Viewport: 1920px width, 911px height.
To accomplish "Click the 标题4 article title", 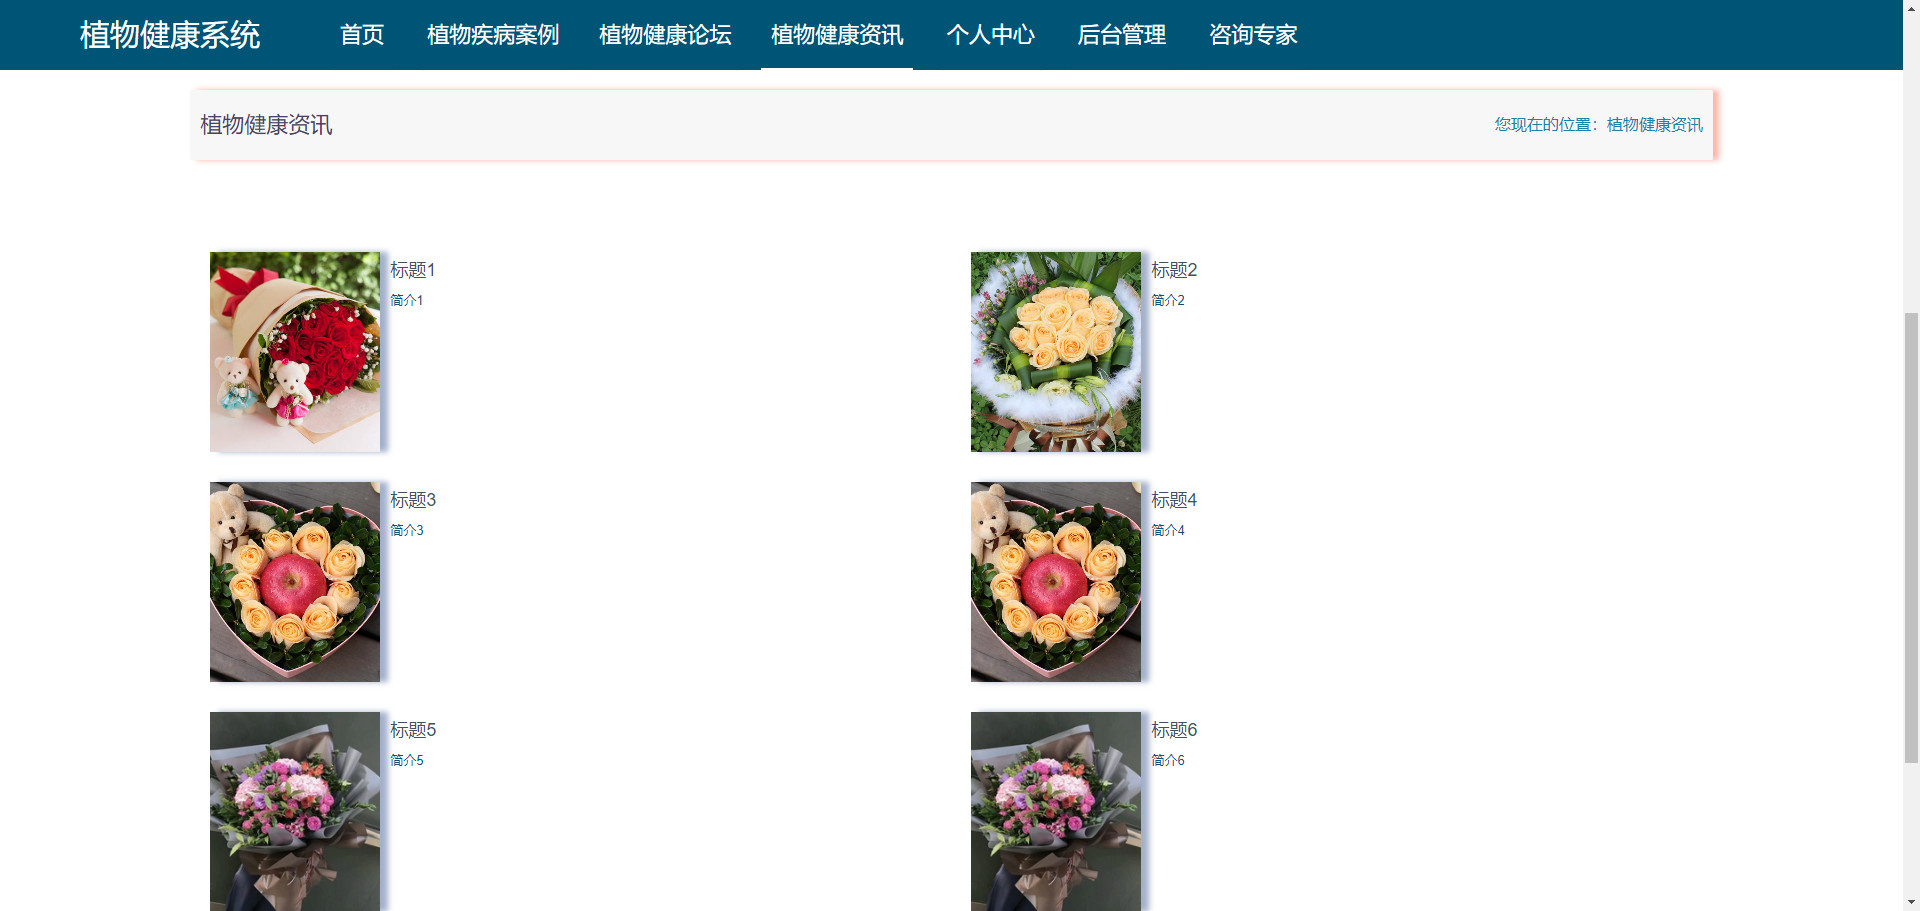I will point(1174,500).
